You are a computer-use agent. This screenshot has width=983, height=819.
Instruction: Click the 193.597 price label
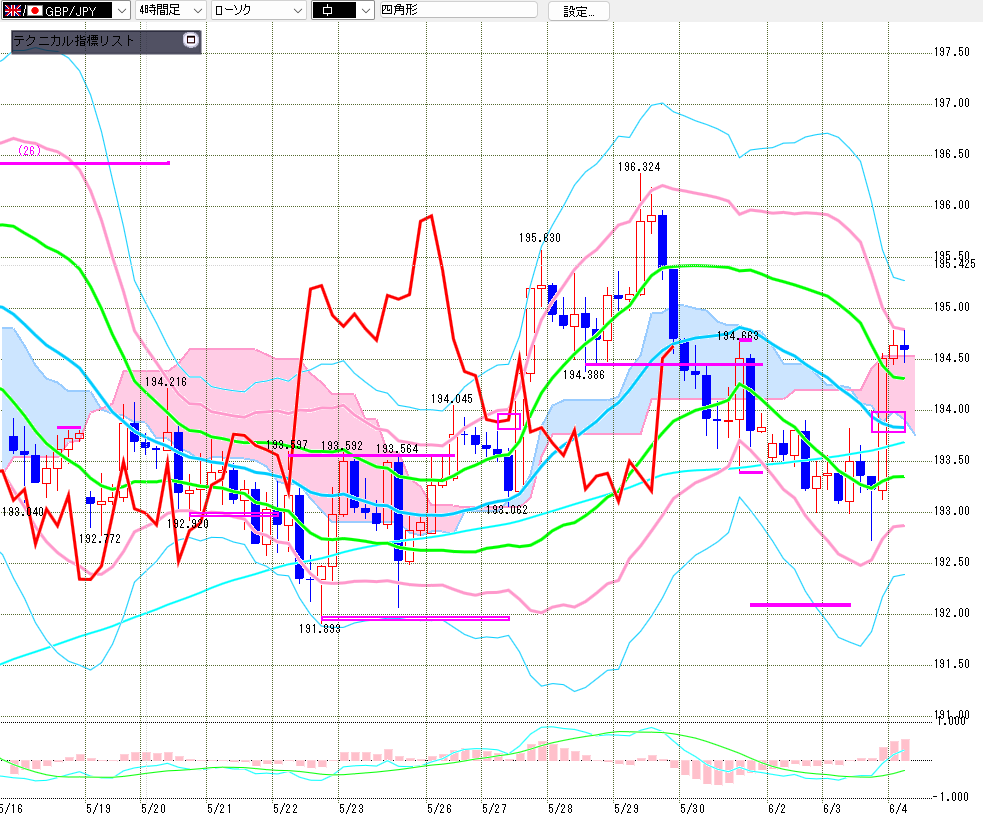pyautogui.click(x=286, y=445)
